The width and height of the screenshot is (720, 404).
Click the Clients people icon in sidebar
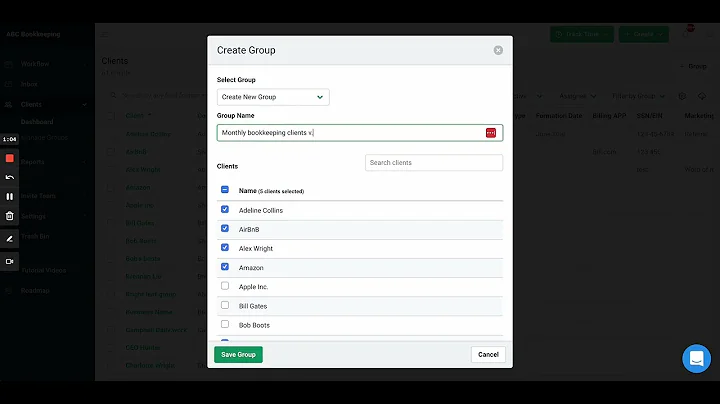point(8,105)
